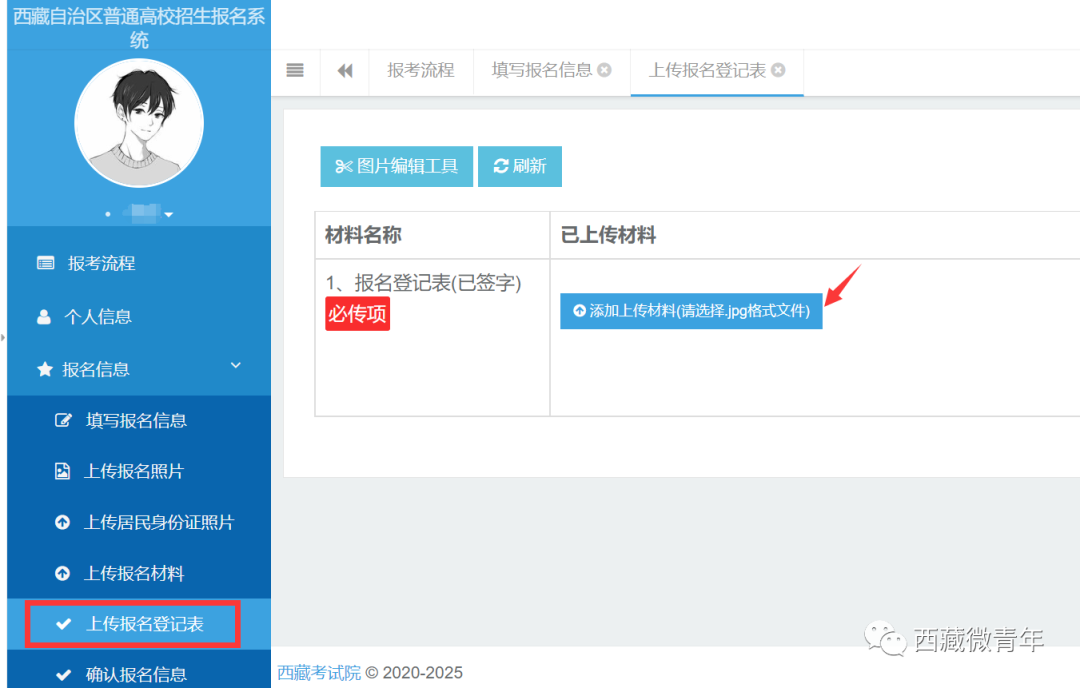
Task: Select the person icon beside 个人信息
Action: click(x=44, y=317)
